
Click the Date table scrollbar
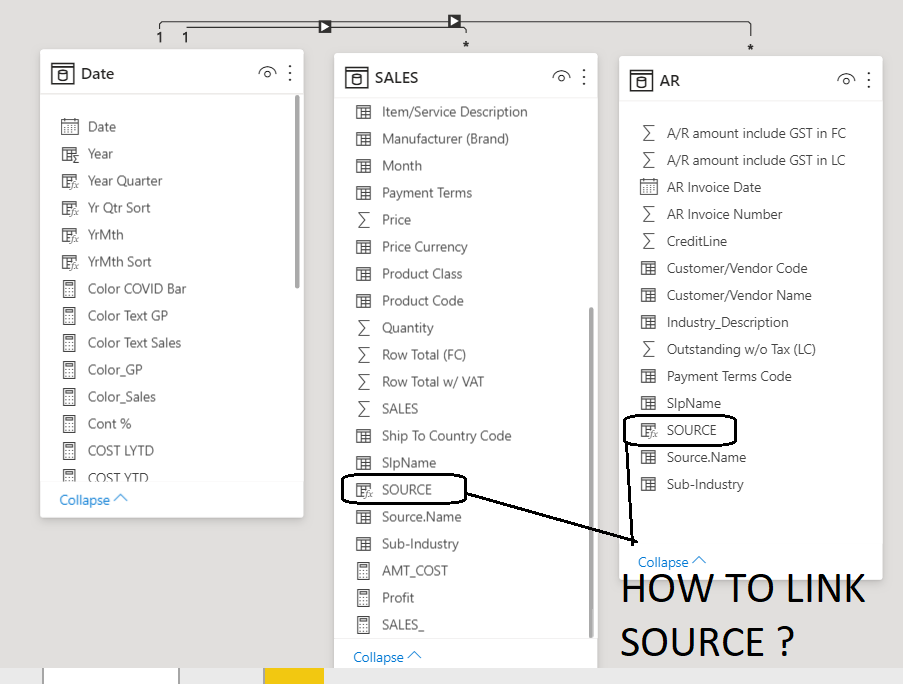pos(297,192)
